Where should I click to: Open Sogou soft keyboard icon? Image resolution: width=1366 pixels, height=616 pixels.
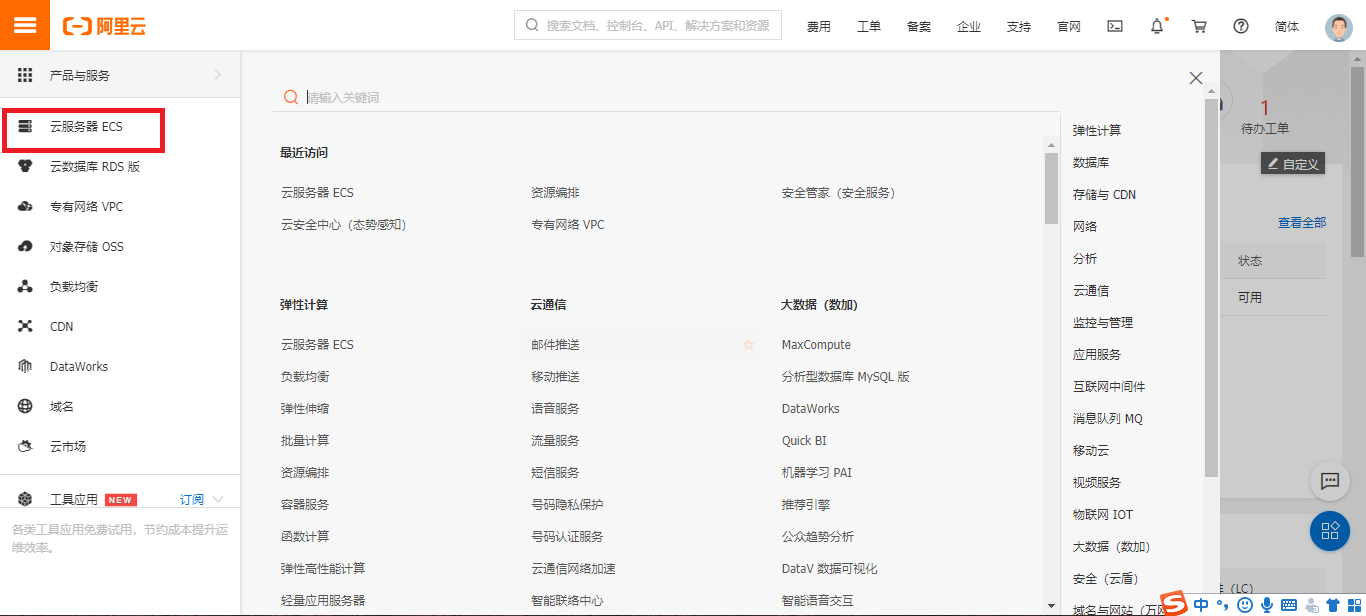coord(1290,605)
